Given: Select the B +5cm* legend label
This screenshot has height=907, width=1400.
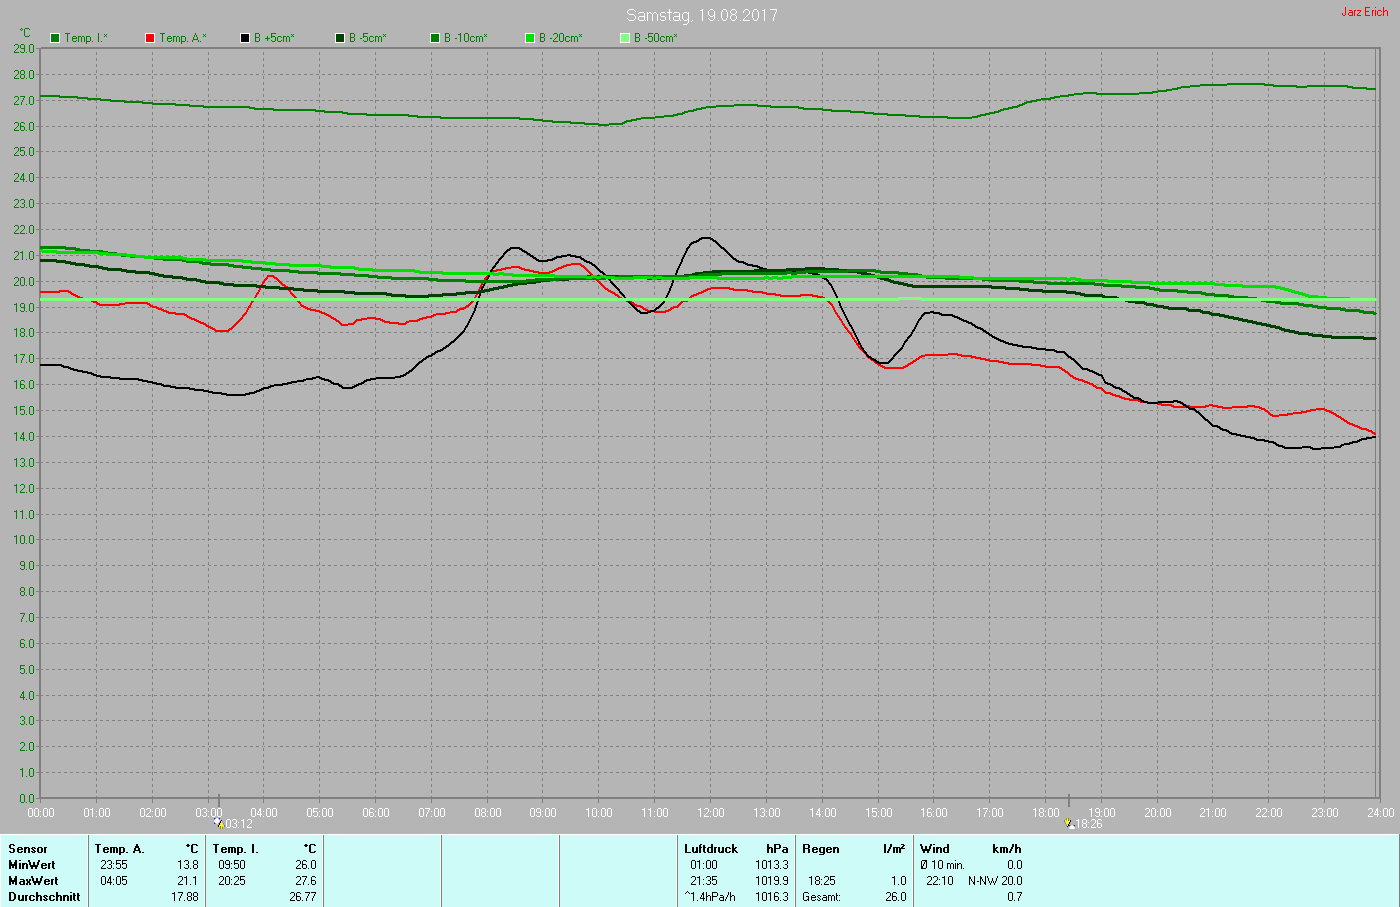Looking at the screenshot, I should (274, 38).
